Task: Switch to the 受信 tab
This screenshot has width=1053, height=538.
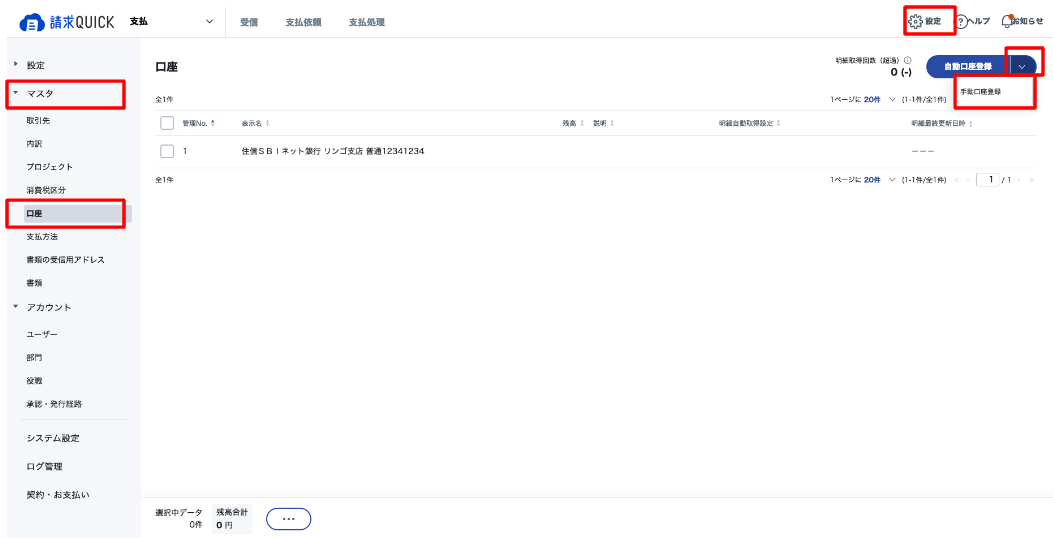Action: pyautogui.click(x=249, y=21)
